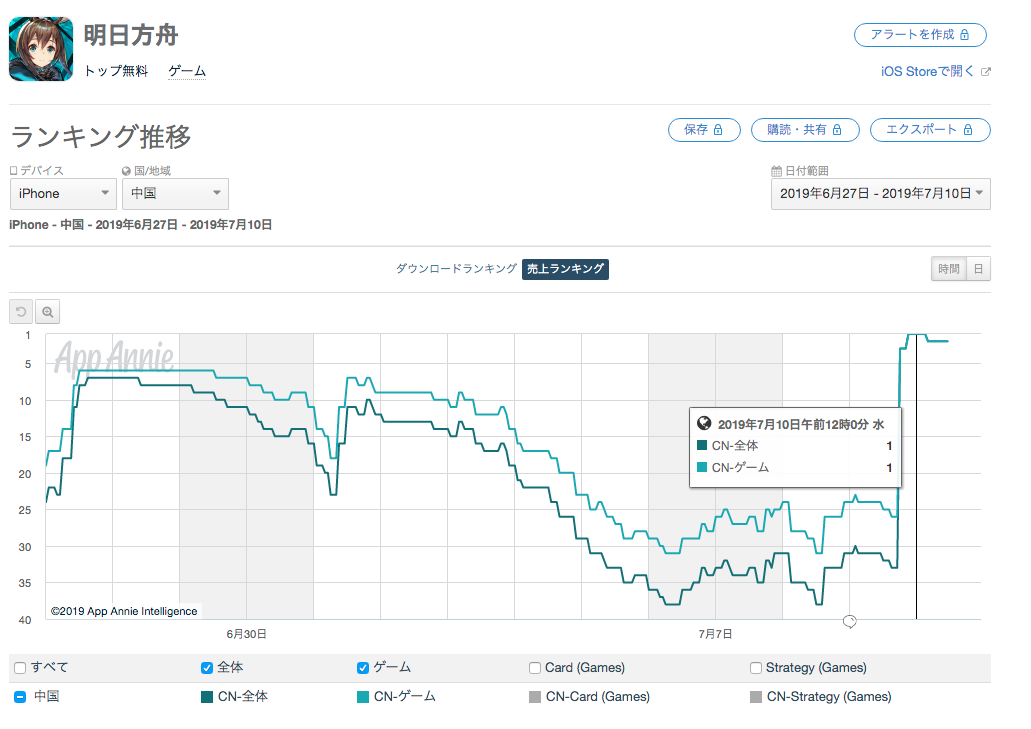Image resolution: width=1031 pixels, height=729 pixels.
Task: Click the 保存 button
Action: 704,130
